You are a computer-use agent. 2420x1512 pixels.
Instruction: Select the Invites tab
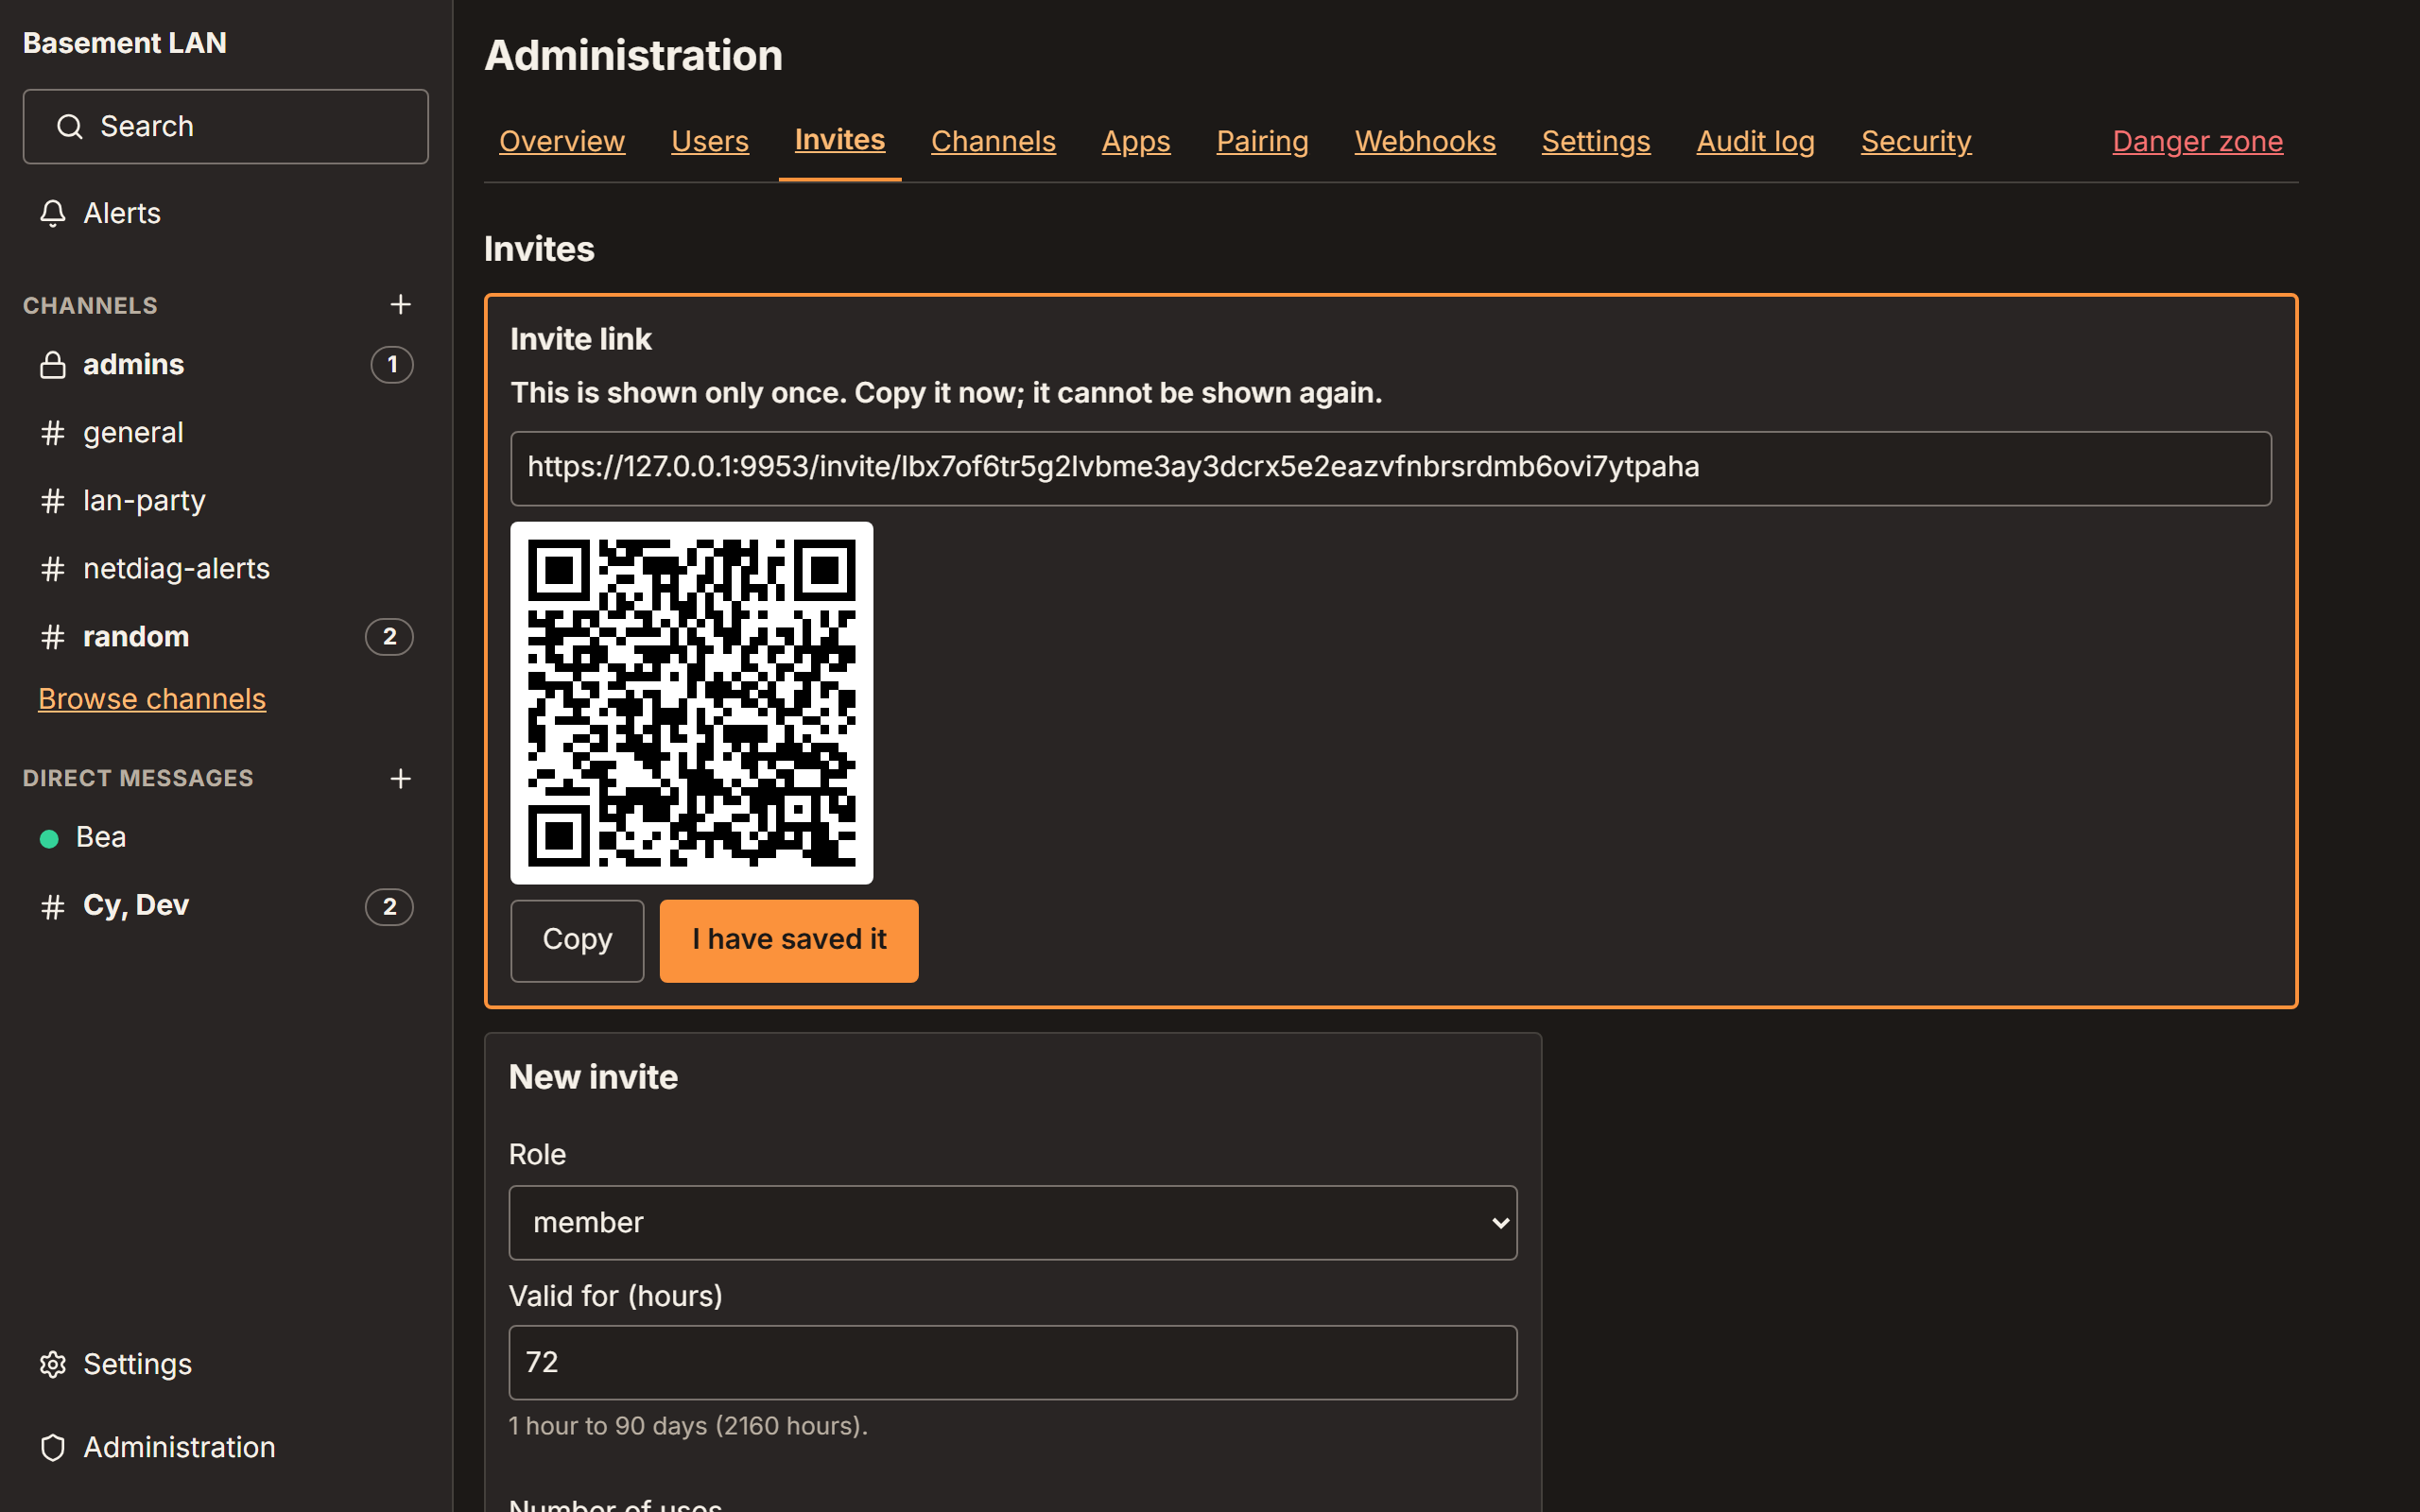pos(840,140)
